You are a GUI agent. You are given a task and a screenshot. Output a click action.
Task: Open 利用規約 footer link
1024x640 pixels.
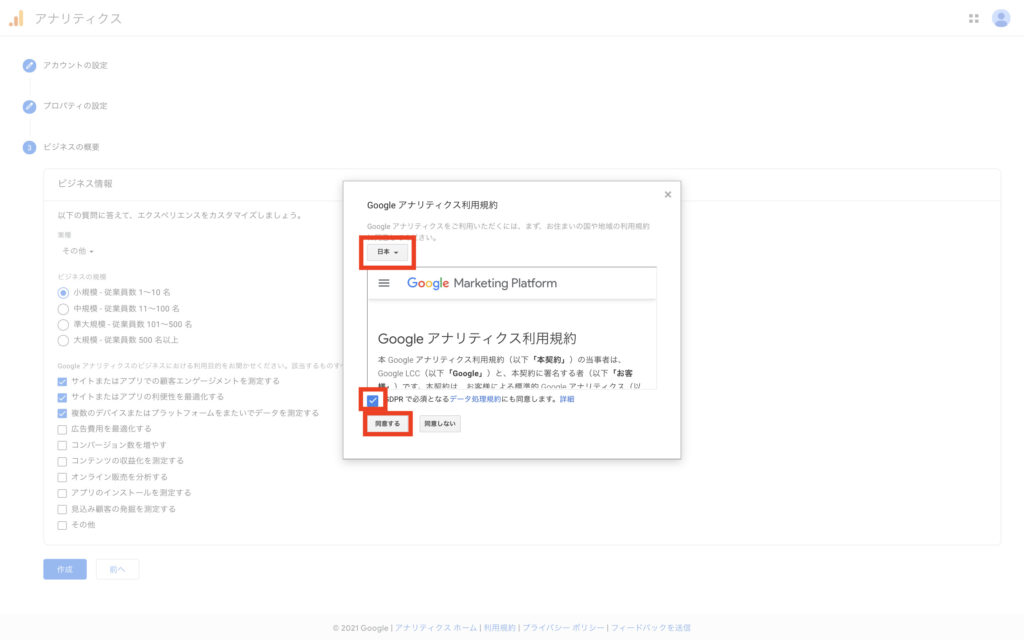[500, 628]
